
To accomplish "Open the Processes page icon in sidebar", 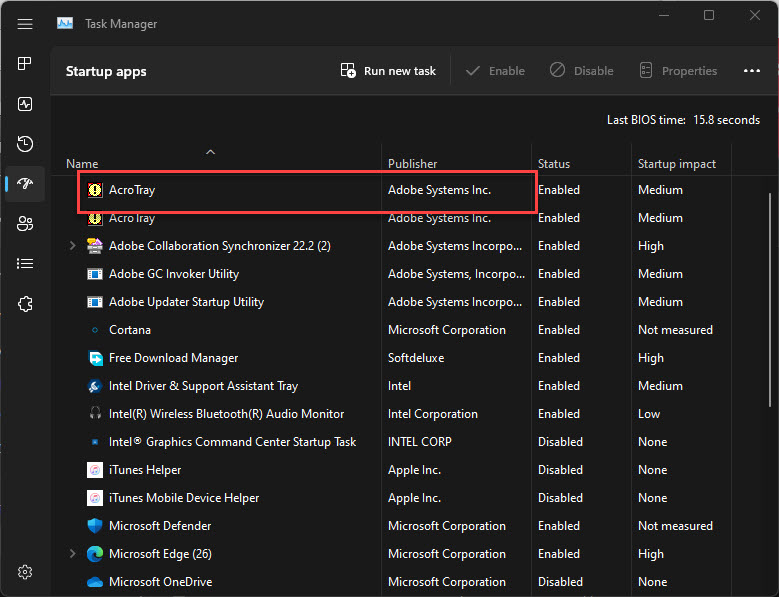I will coord(25,64).
